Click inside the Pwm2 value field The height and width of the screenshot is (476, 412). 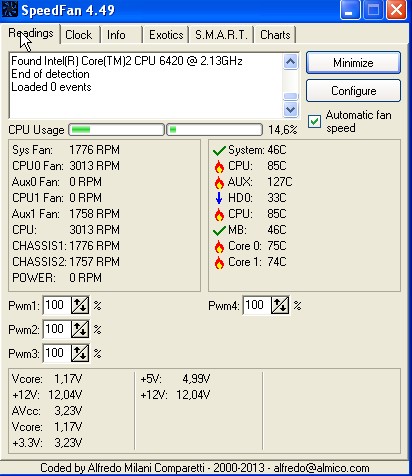coord(57,329)
